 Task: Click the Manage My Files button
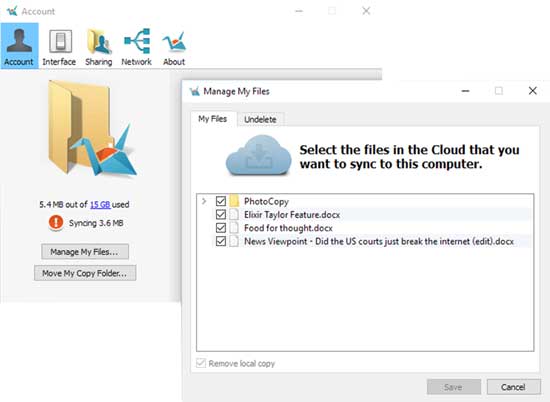pyautogui.click(x=85, y=252)
